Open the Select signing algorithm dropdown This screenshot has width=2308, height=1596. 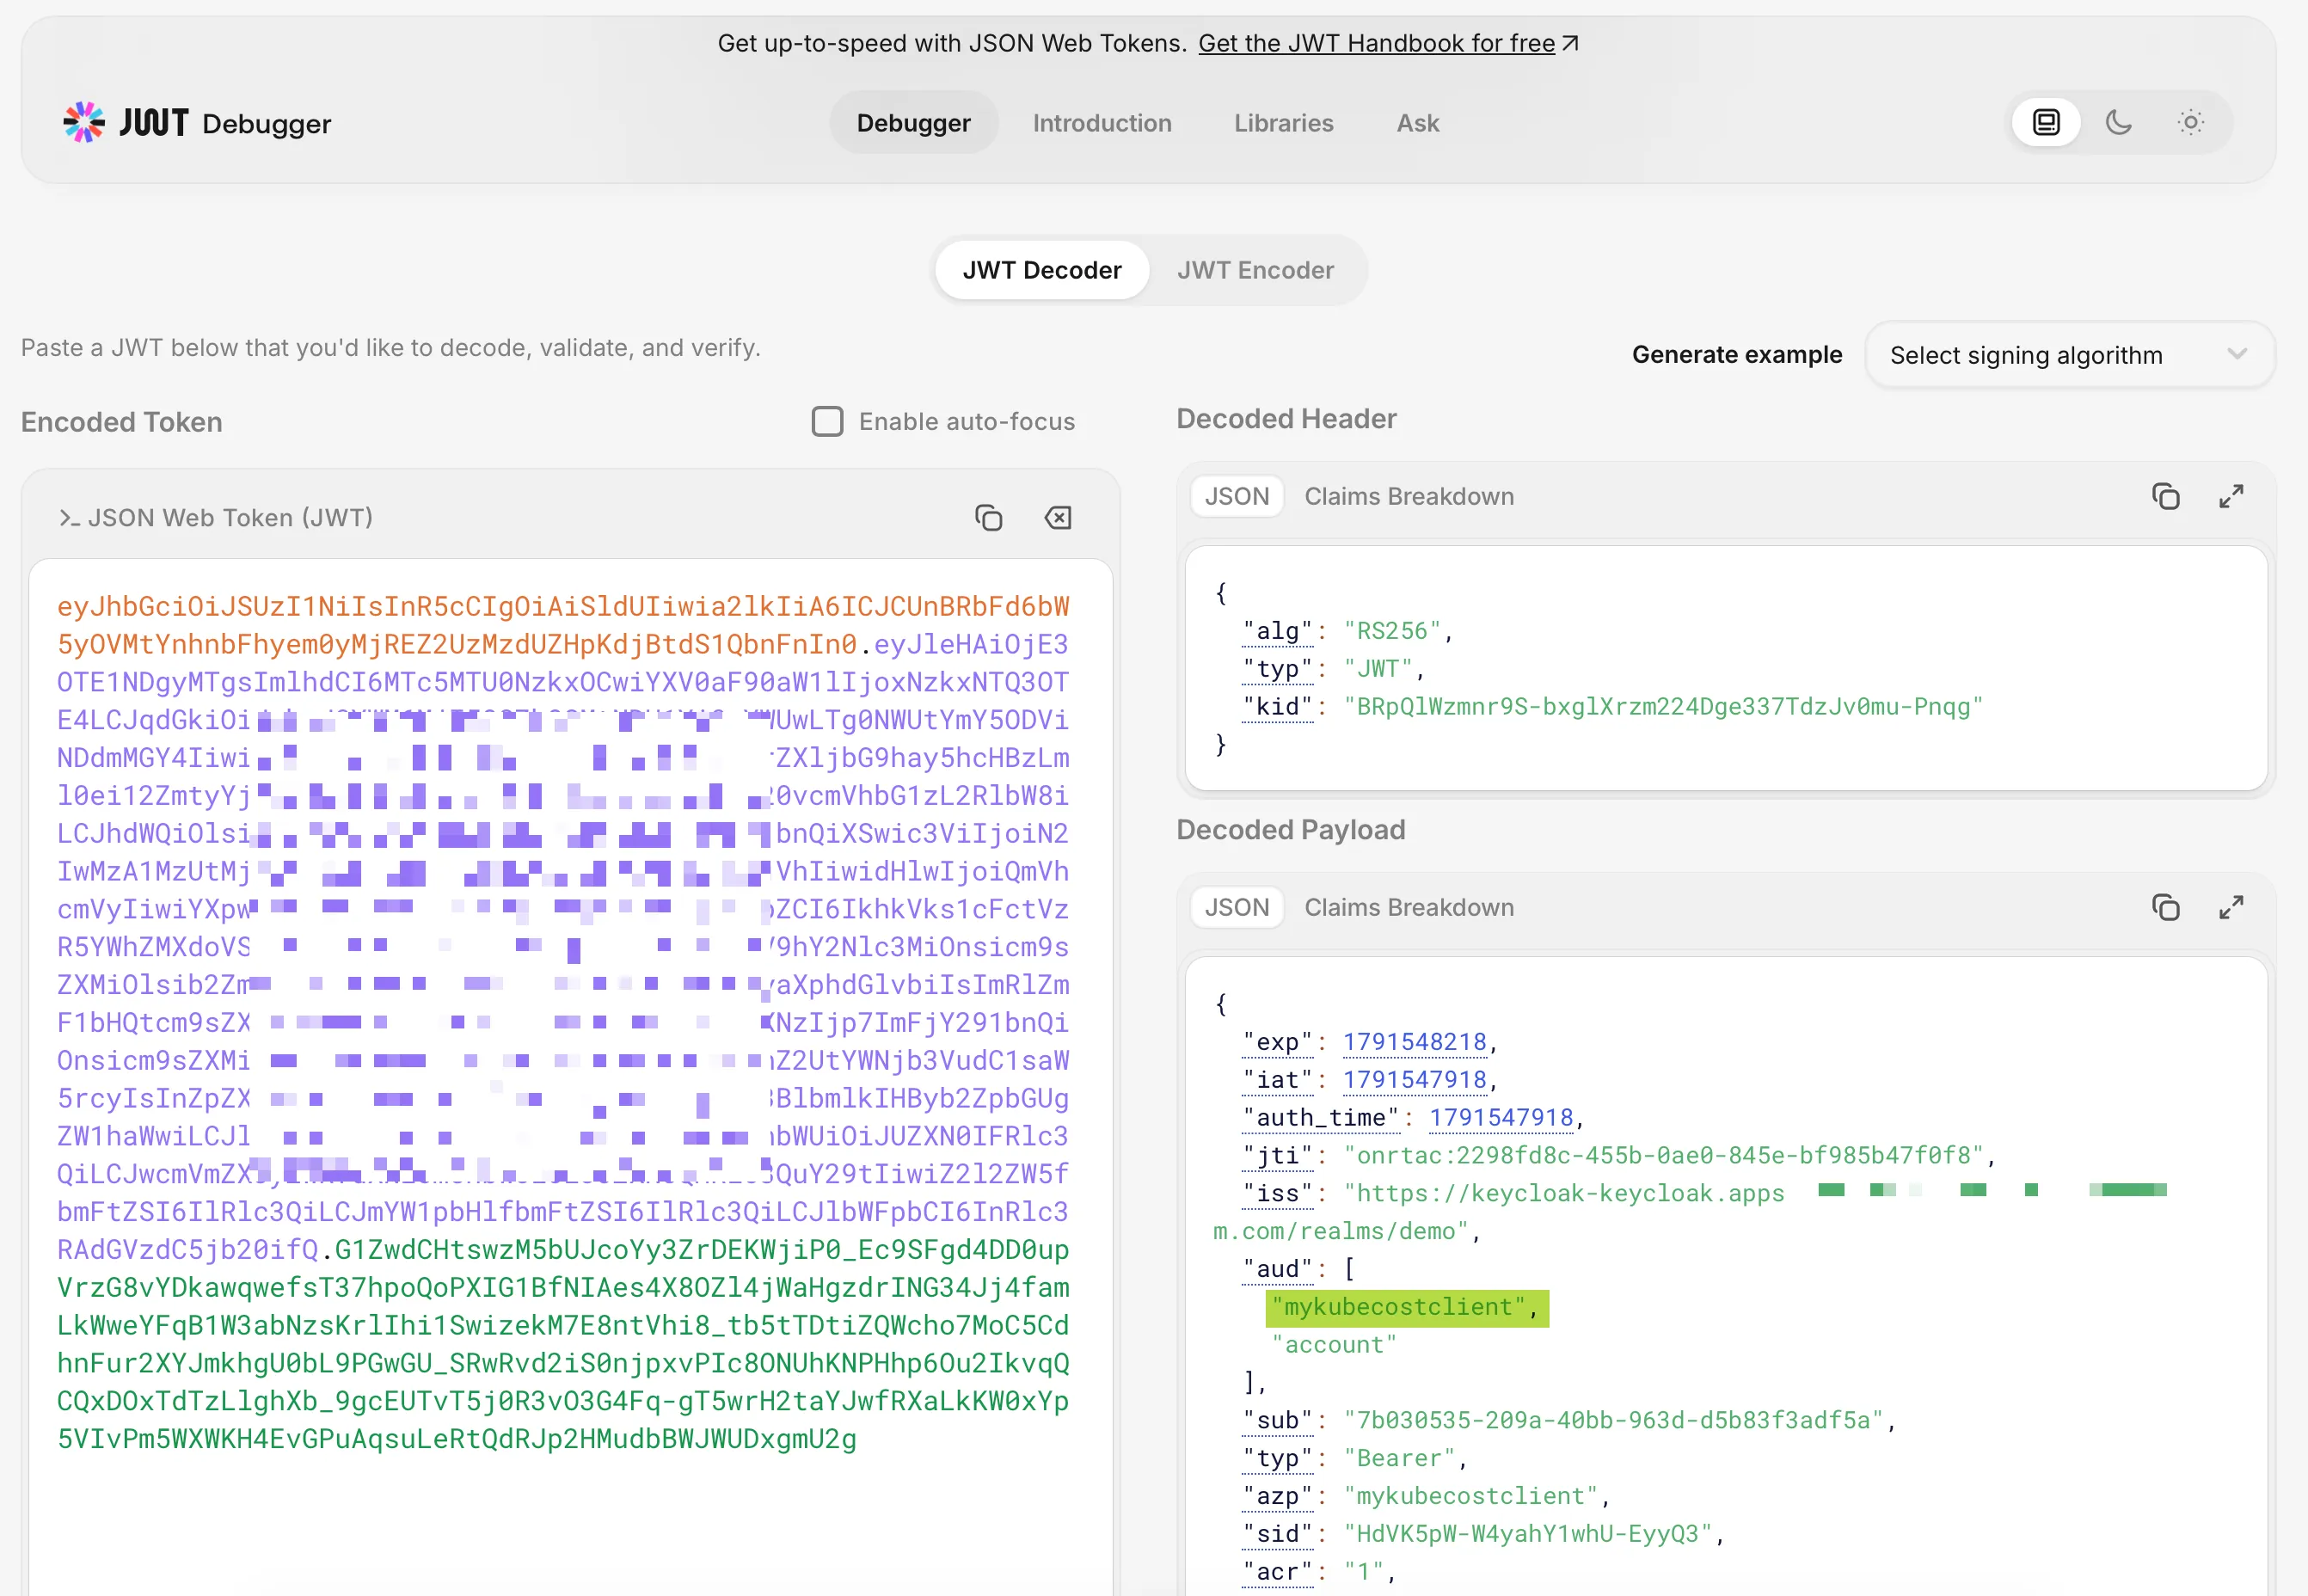coord(2070,355)
